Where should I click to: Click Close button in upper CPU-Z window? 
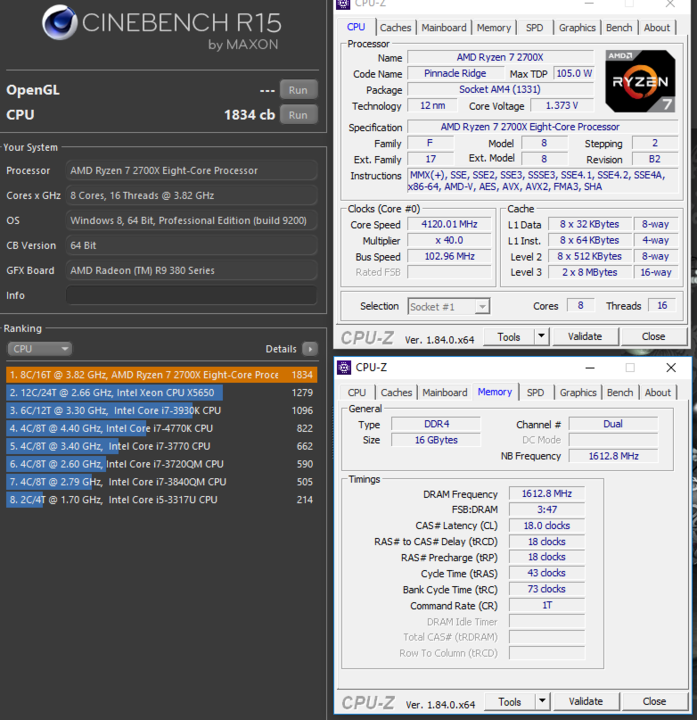point(653,337)
